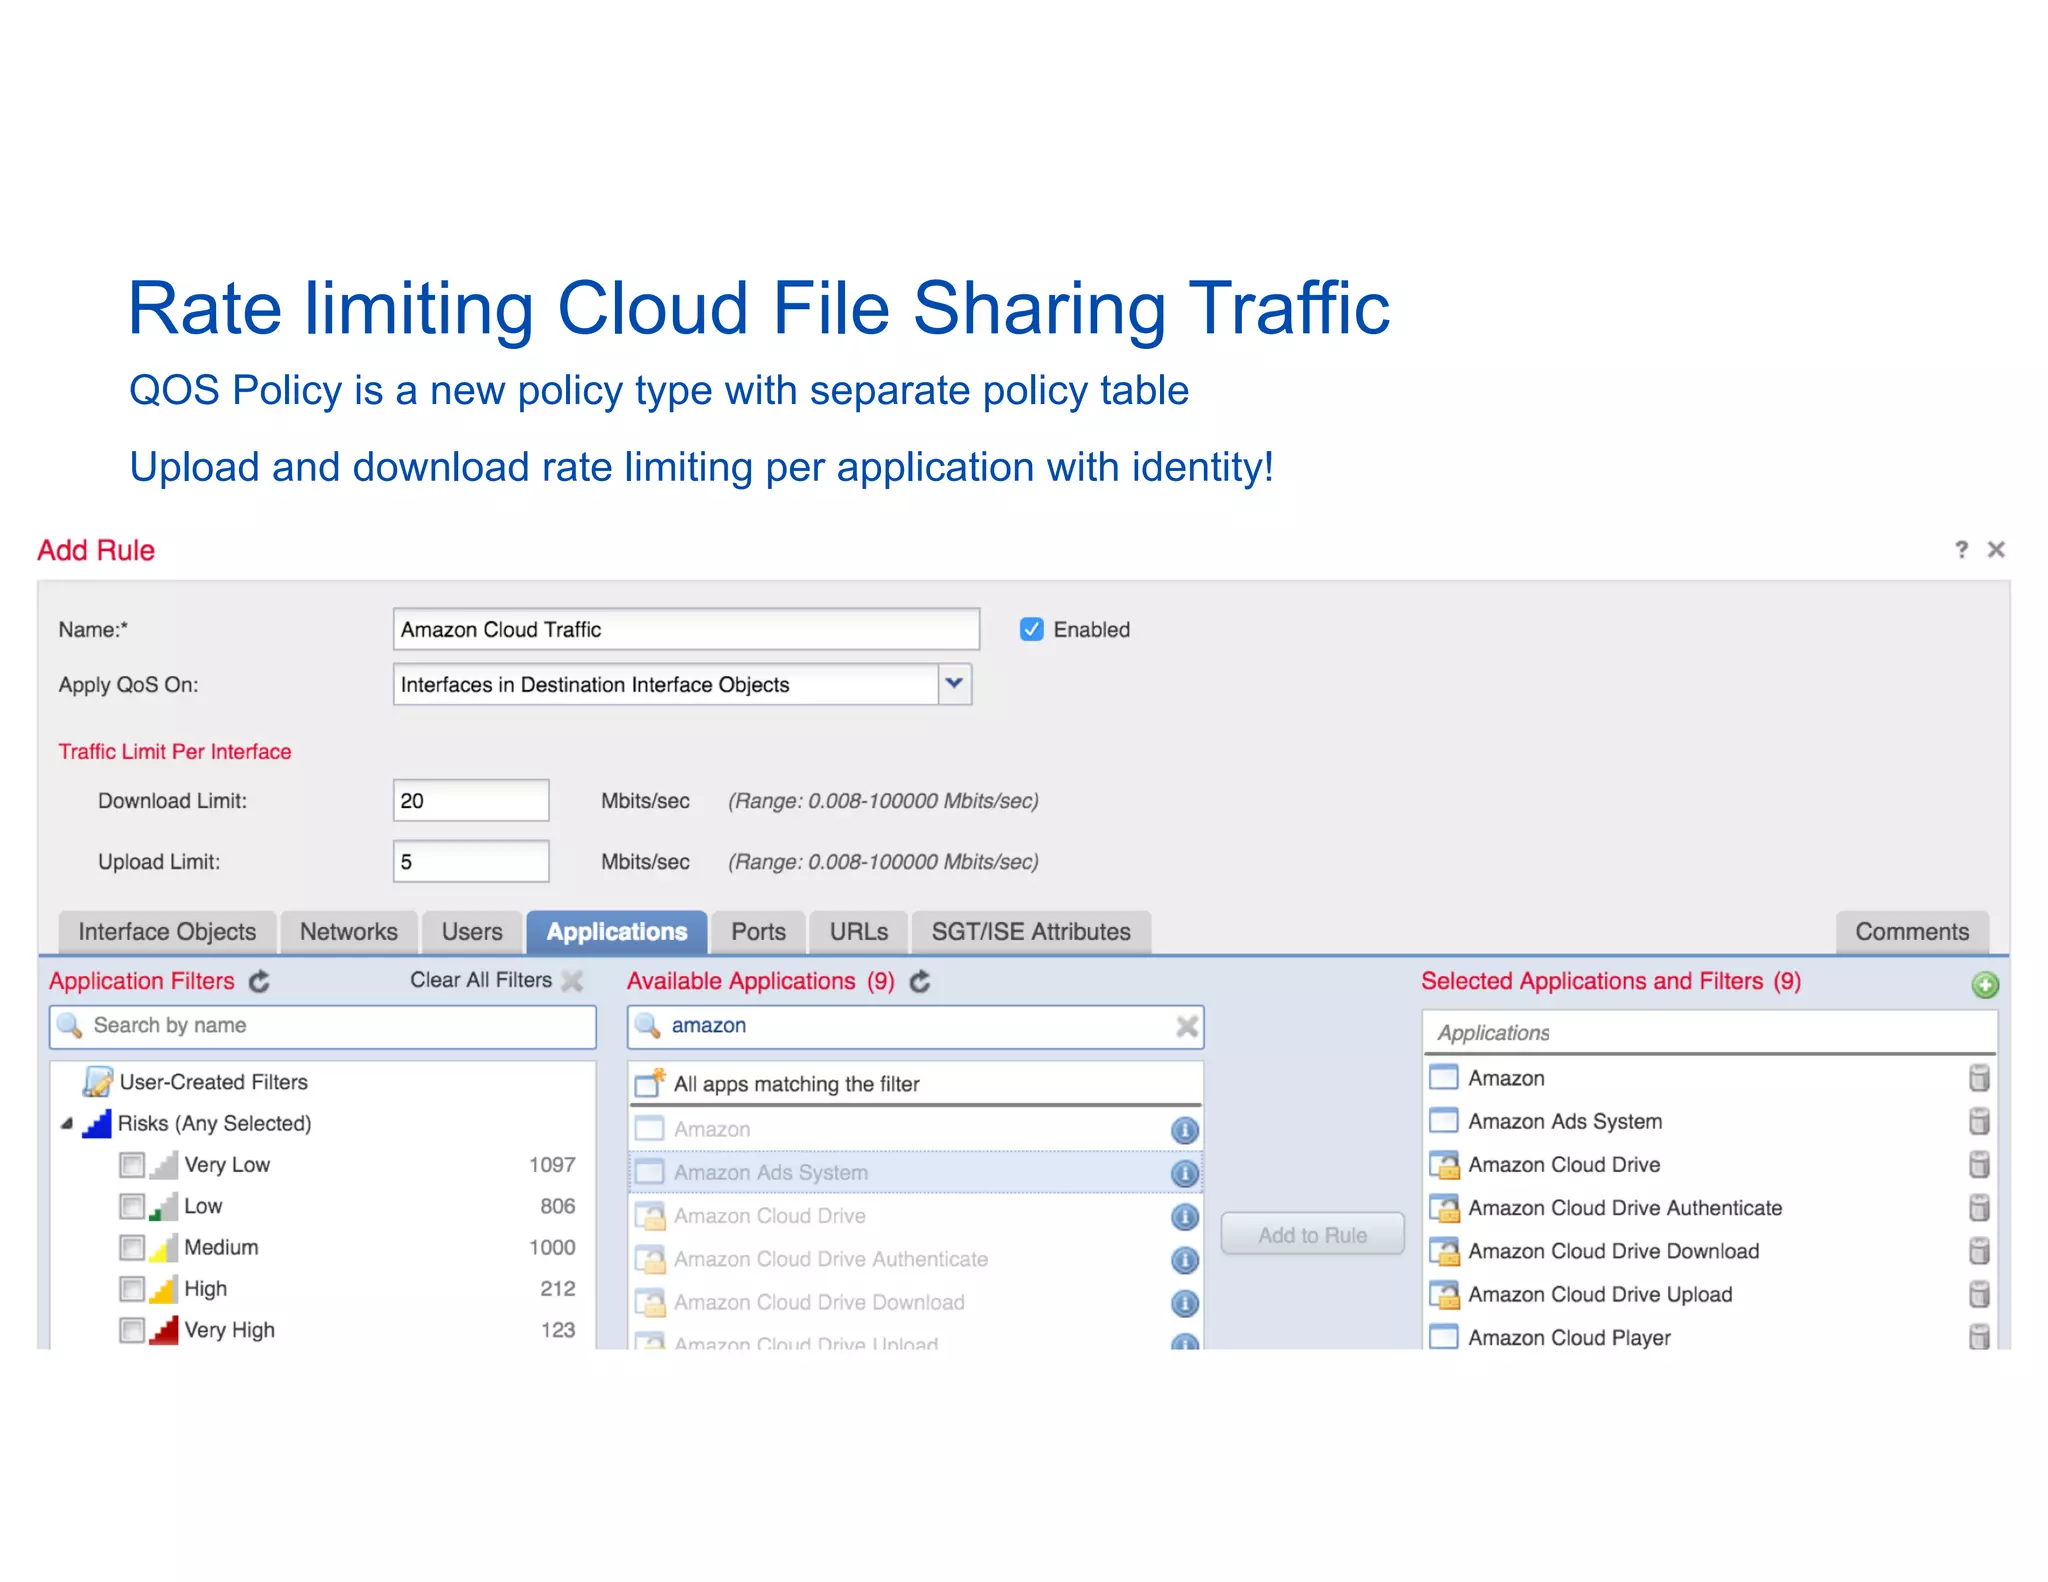Screen dimensions: 2048x1582
Task: Switch to the Users tab
Action: (472, 932)
